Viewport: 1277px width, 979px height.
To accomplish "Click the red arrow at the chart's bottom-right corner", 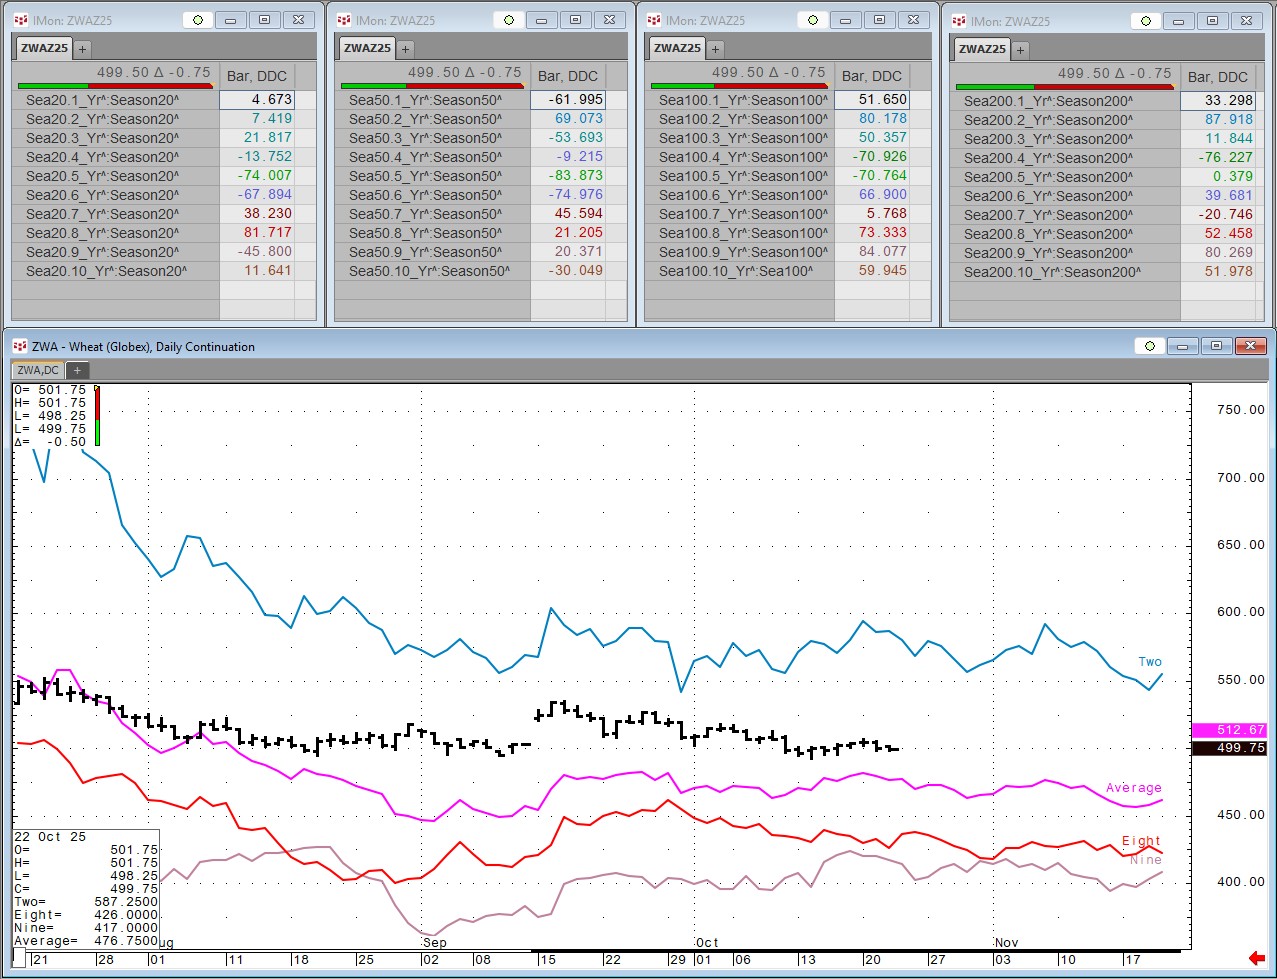I will point(1257,959).
